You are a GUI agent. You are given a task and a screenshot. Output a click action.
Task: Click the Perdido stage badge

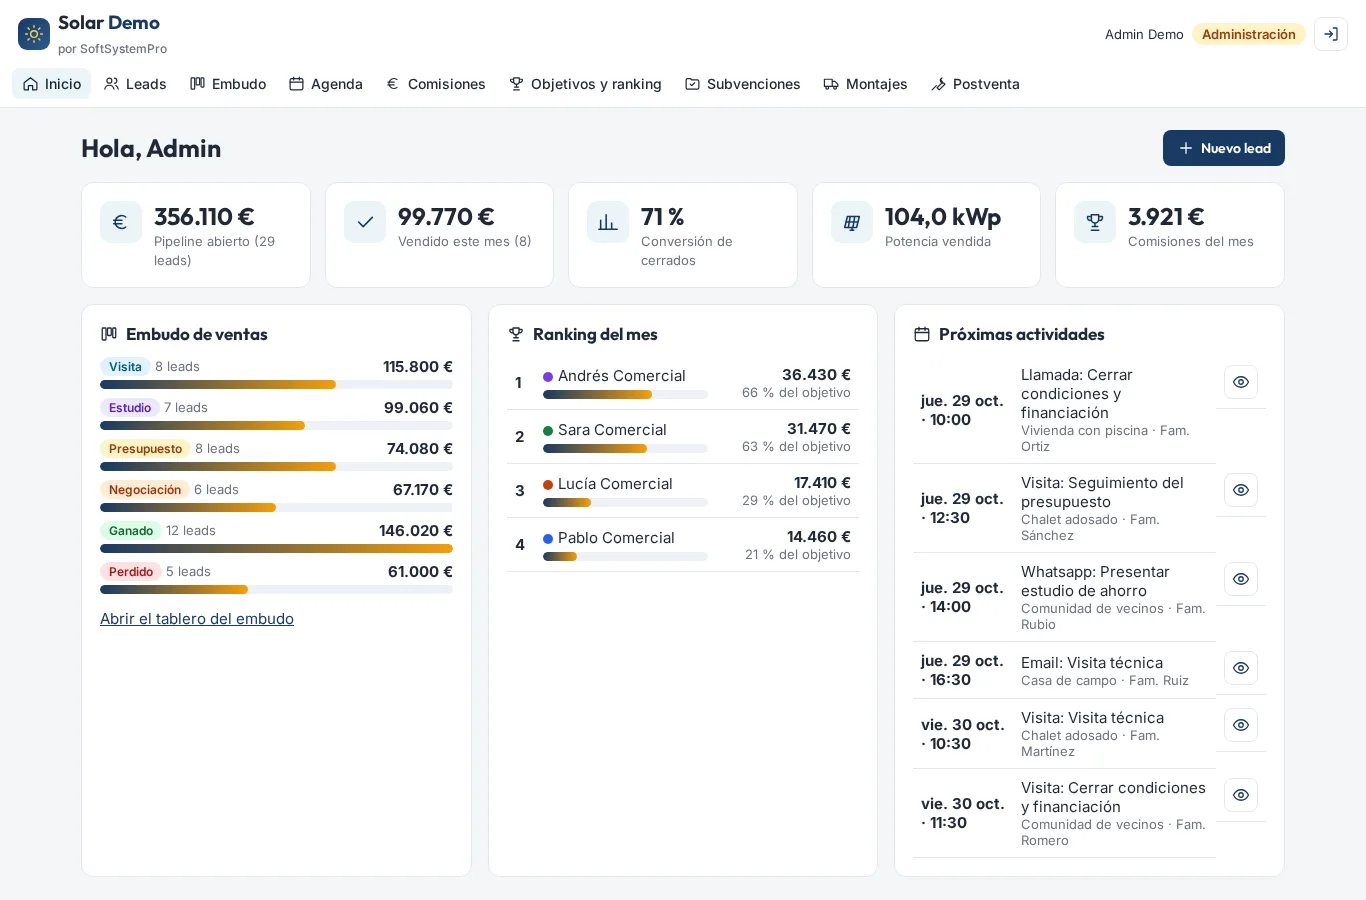point(131,572)
